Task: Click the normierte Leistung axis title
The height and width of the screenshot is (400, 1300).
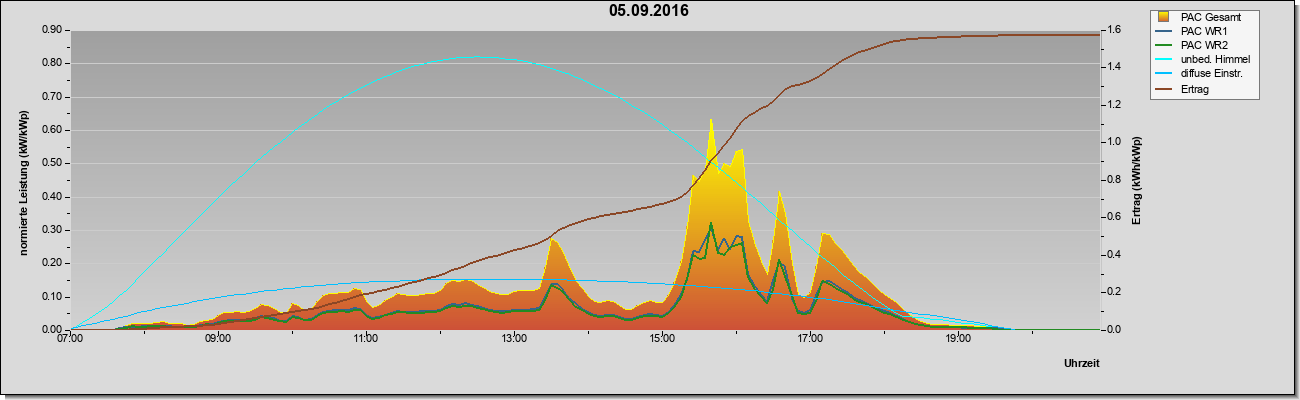Action: click(x=23, y=183)
